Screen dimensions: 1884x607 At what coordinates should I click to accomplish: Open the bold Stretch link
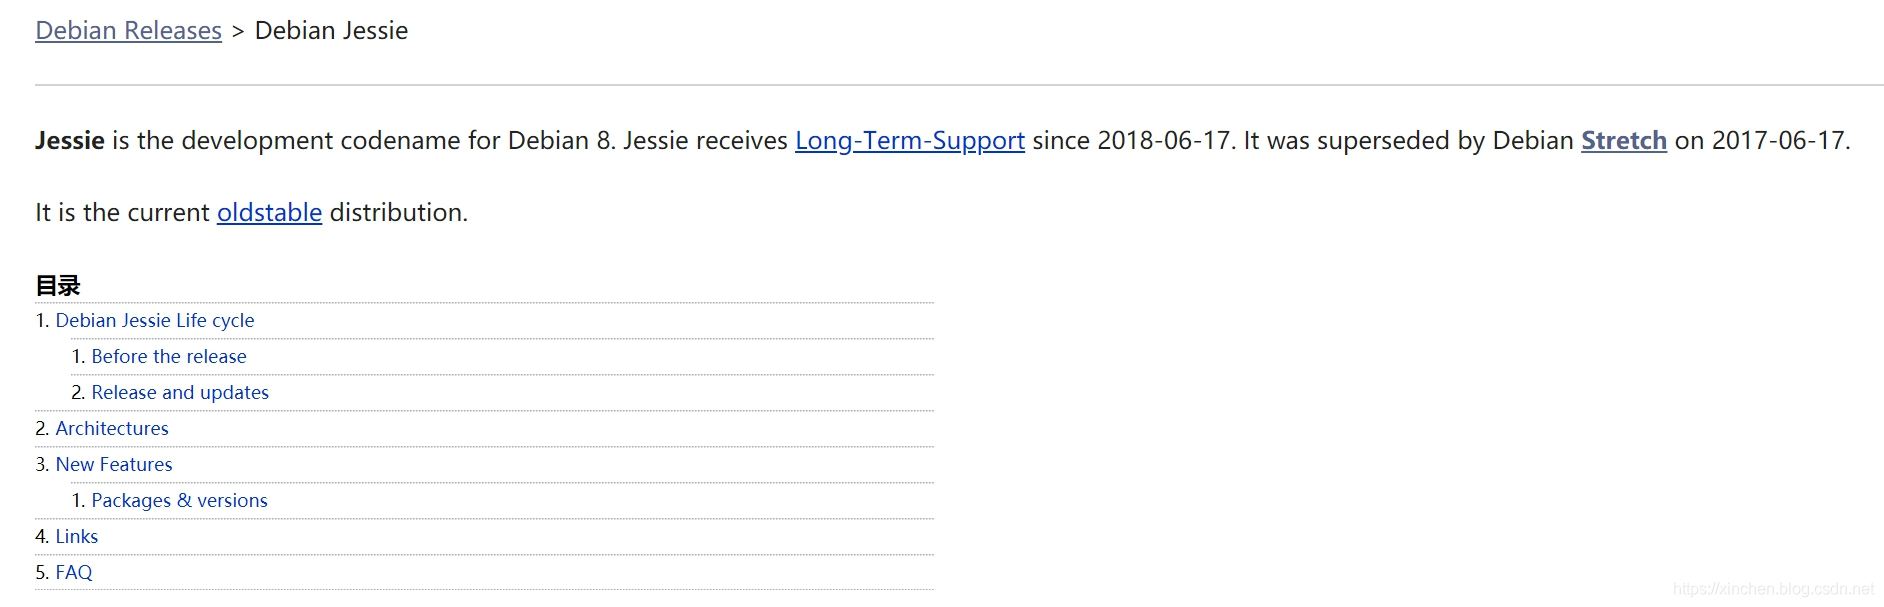pyautogui.click(x=1623, y=141)
